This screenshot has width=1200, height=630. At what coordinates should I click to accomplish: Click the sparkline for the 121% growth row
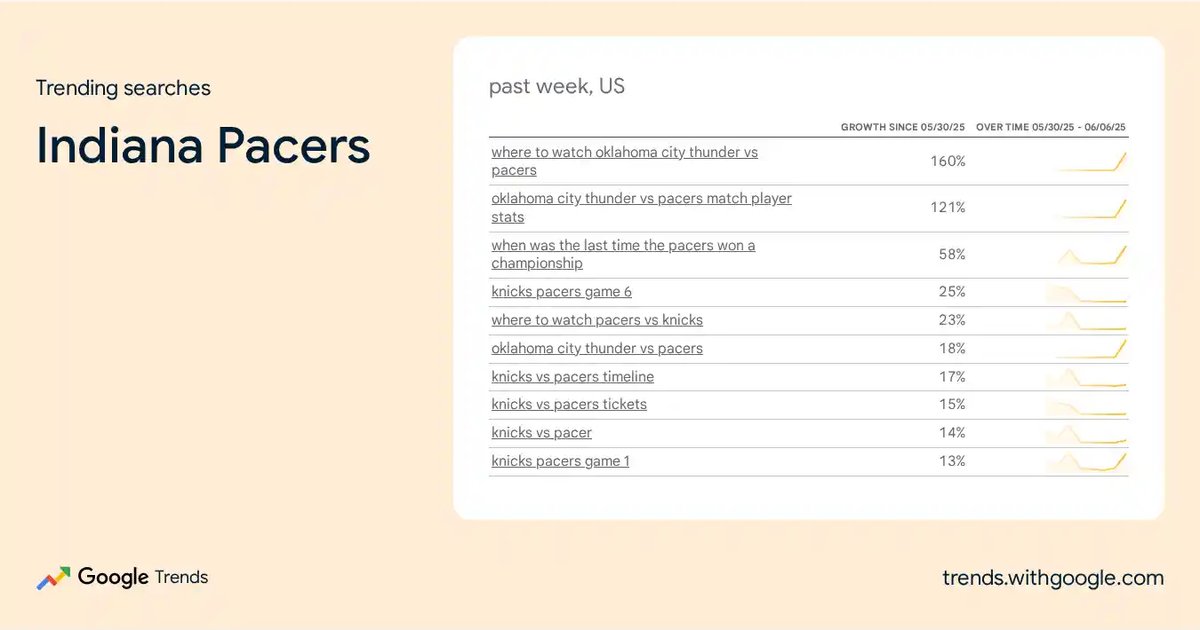coord(1092,208)
